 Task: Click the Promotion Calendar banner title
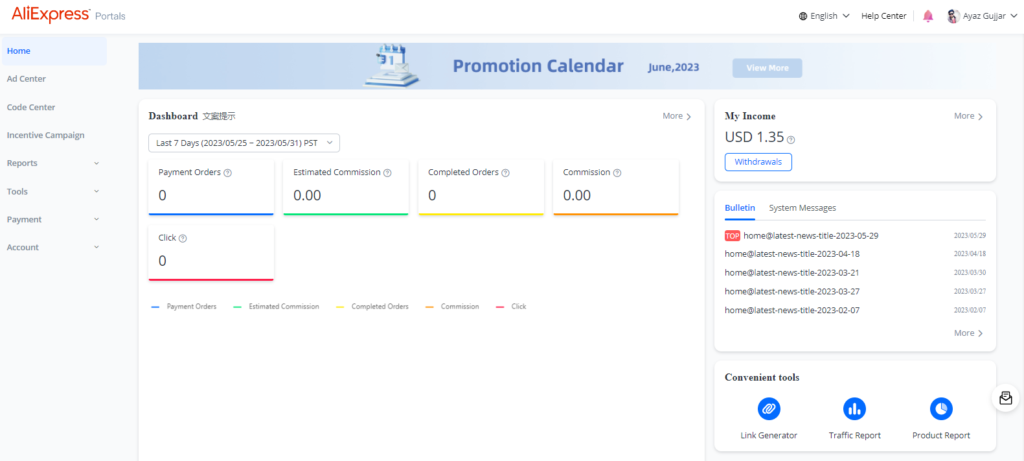pos(538,66)
